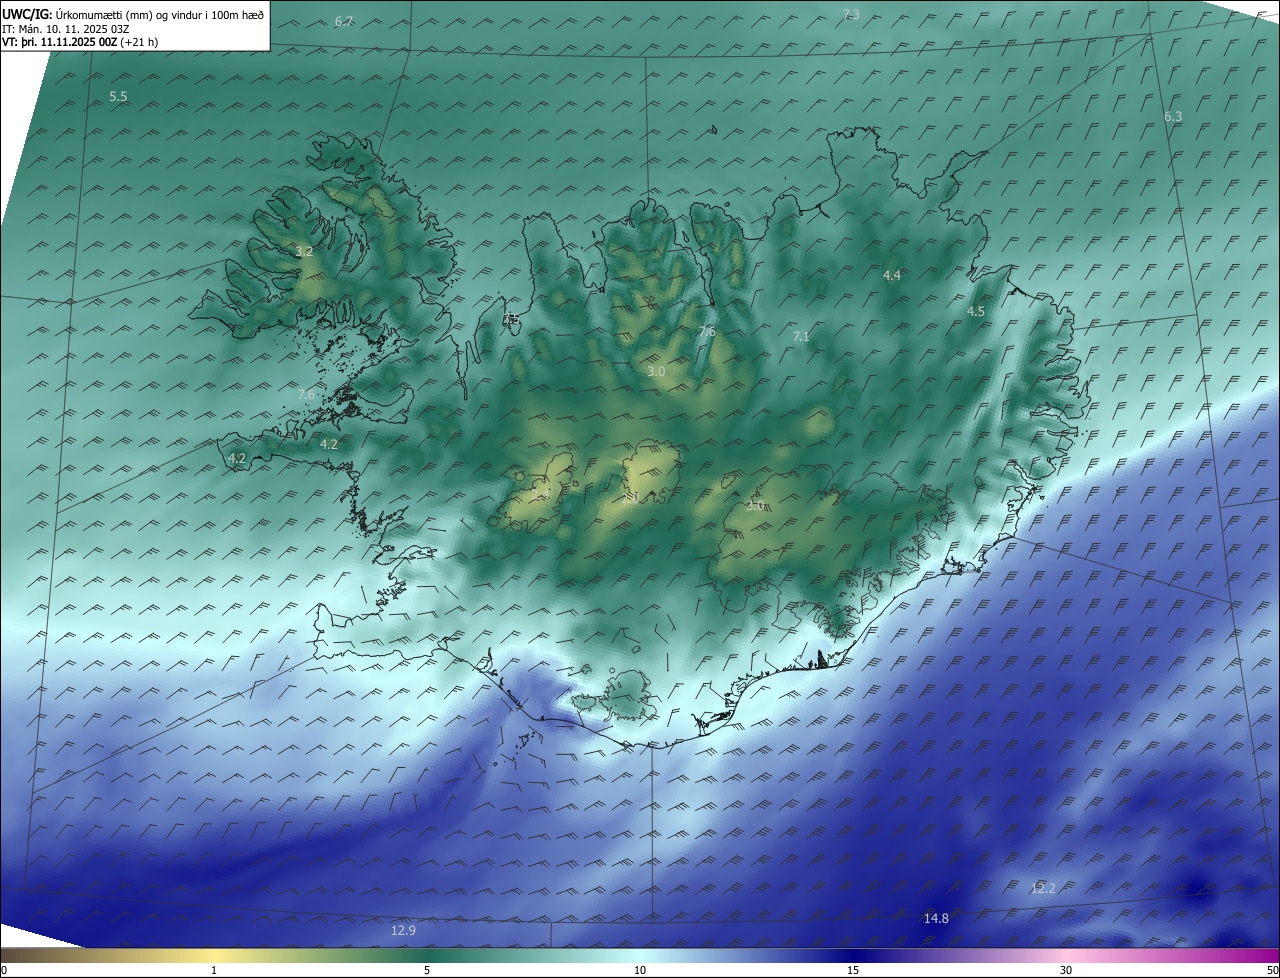The image size is (1280, 978).
Task: Click the 5.5 value label on the map
Action: [118, 97]
